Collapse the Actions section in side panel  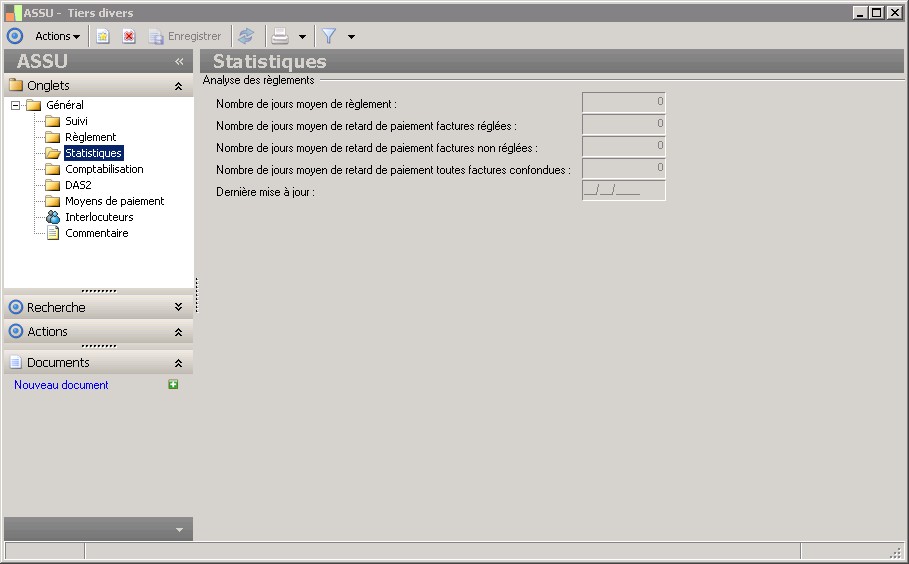tap(179, 332)
